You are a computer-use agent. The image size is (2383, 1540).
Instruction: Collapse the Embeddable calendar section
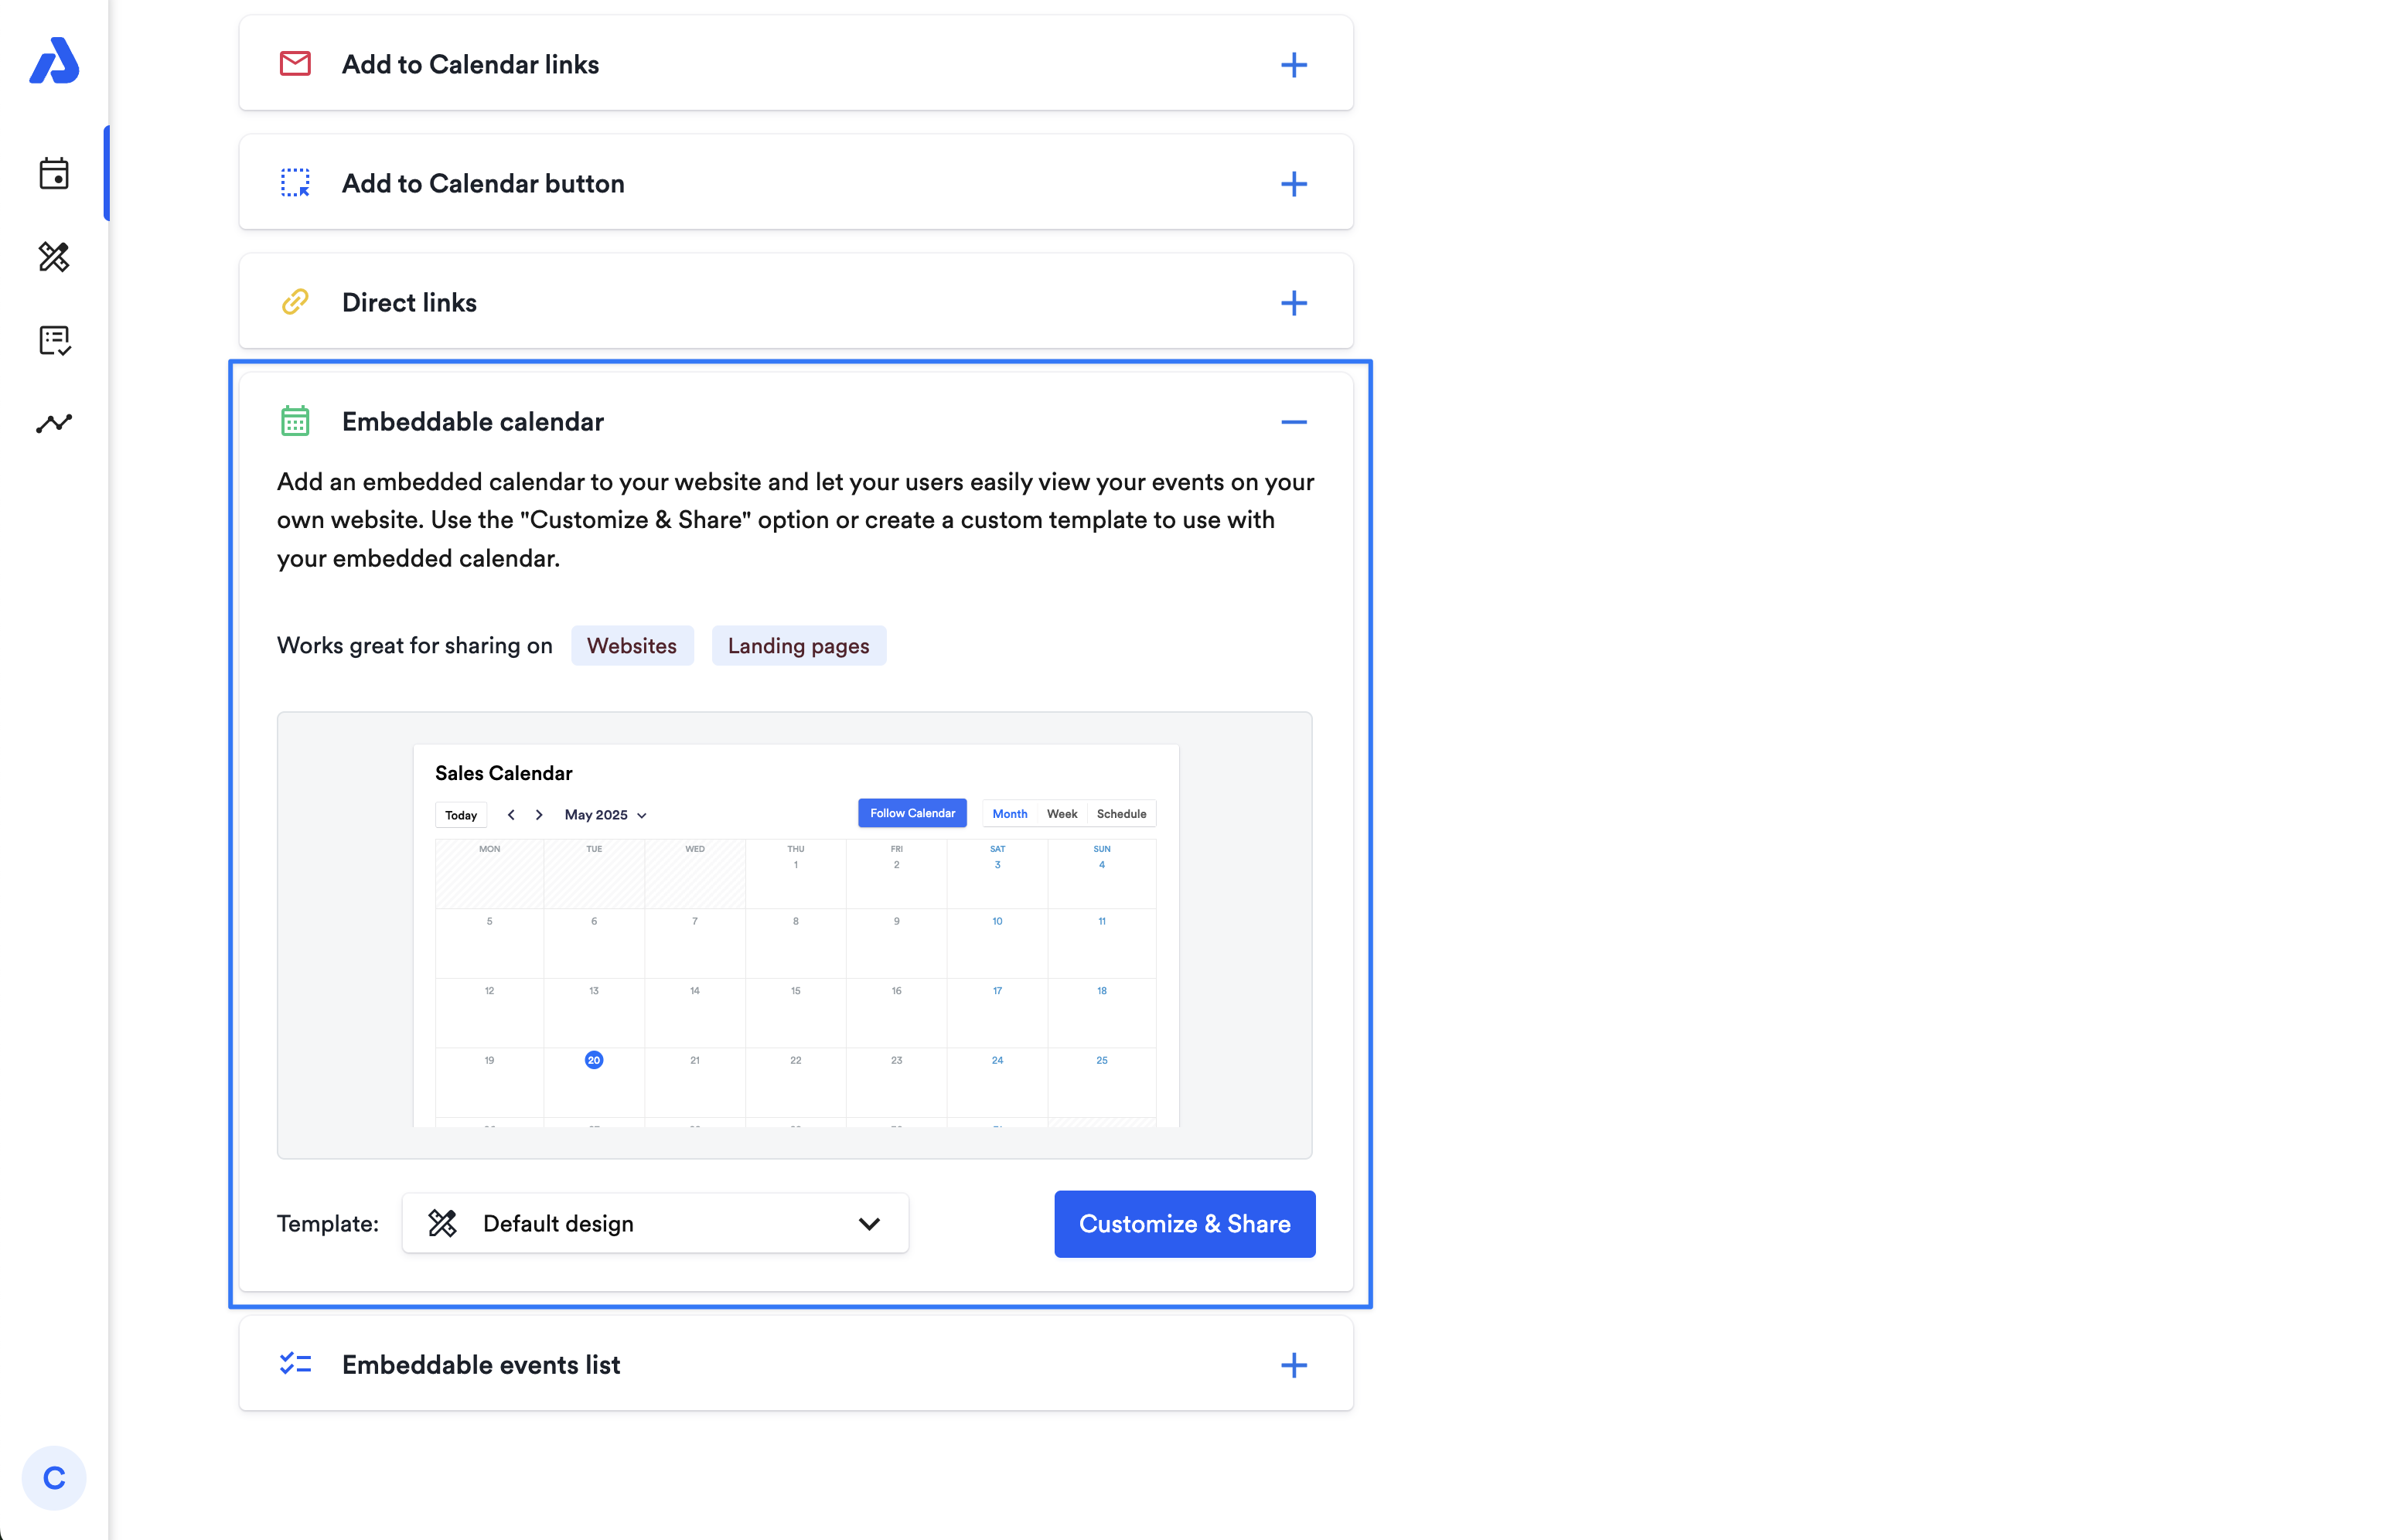(x=1293, y=422)
